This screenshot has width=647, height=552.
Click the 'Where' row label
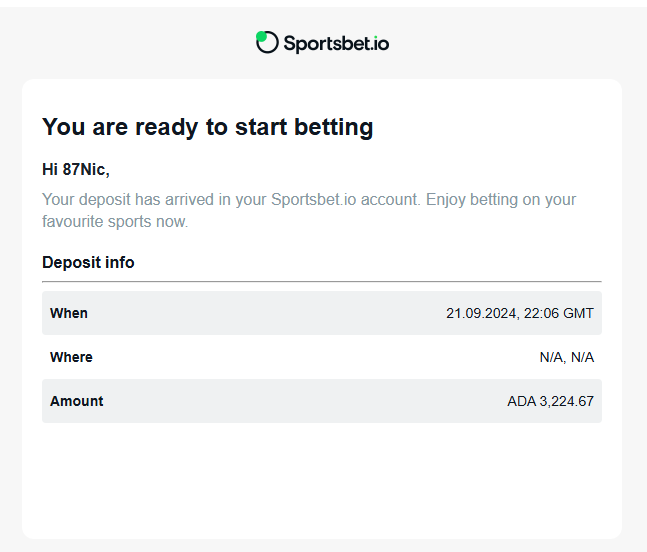[71, 357]
